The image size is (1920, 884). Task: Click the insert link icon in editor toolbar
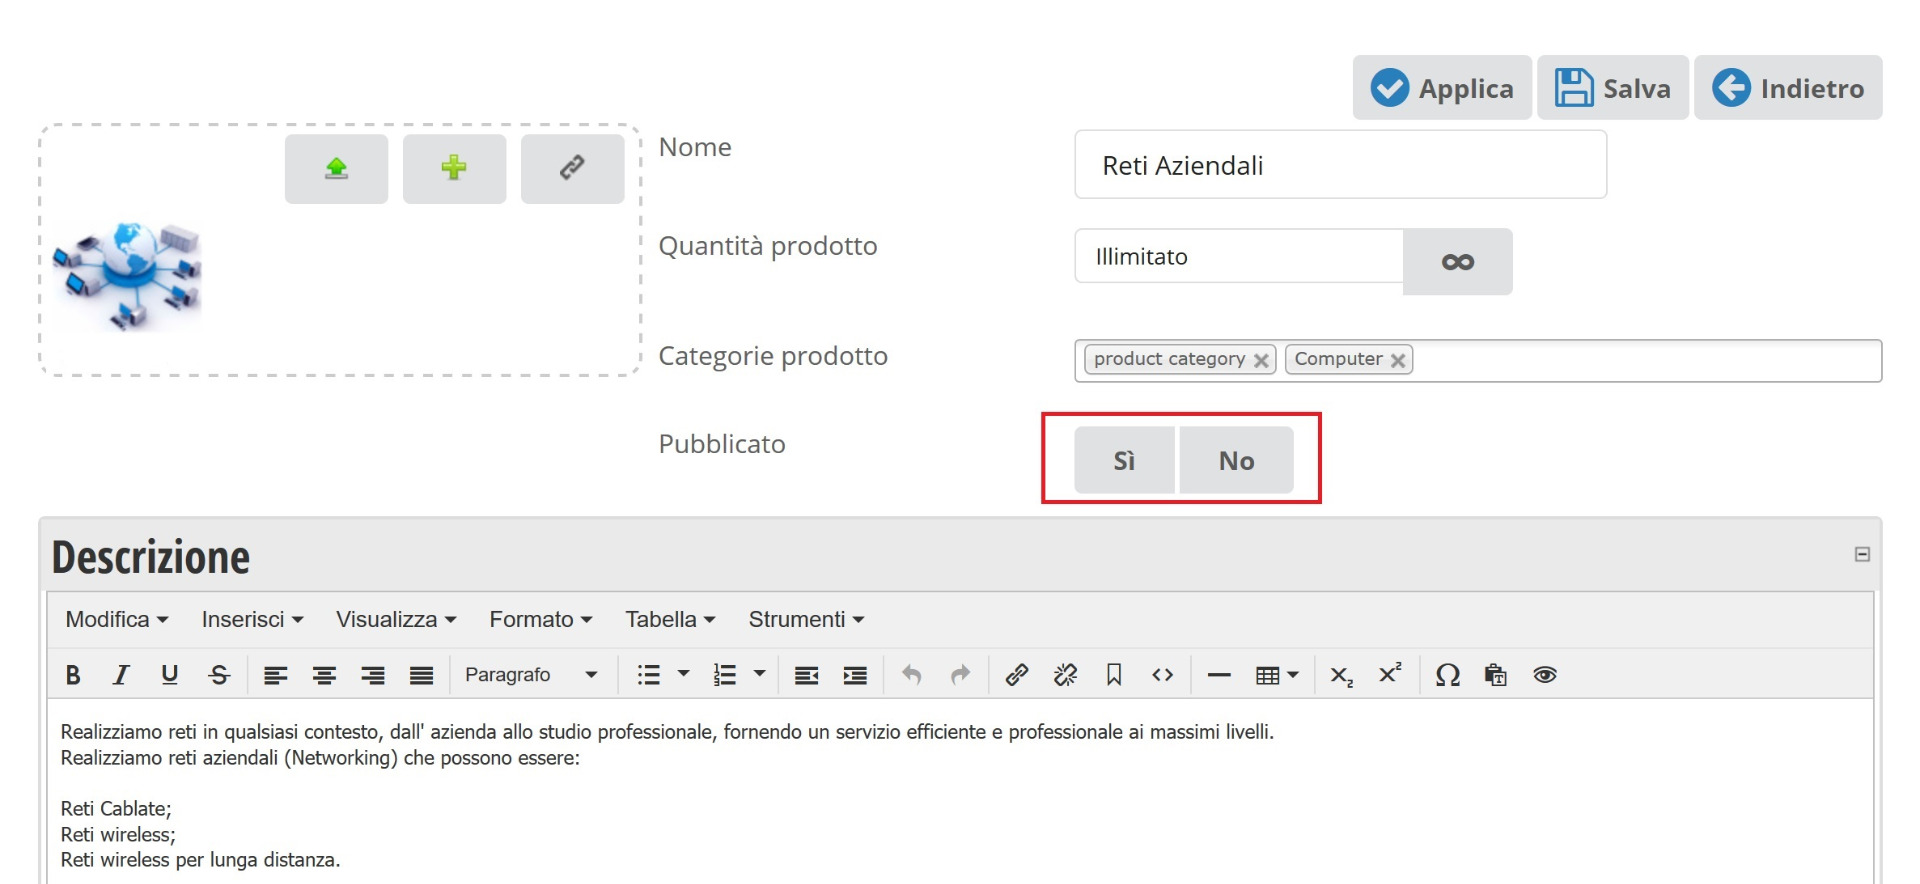click(x=1016, y=675)
